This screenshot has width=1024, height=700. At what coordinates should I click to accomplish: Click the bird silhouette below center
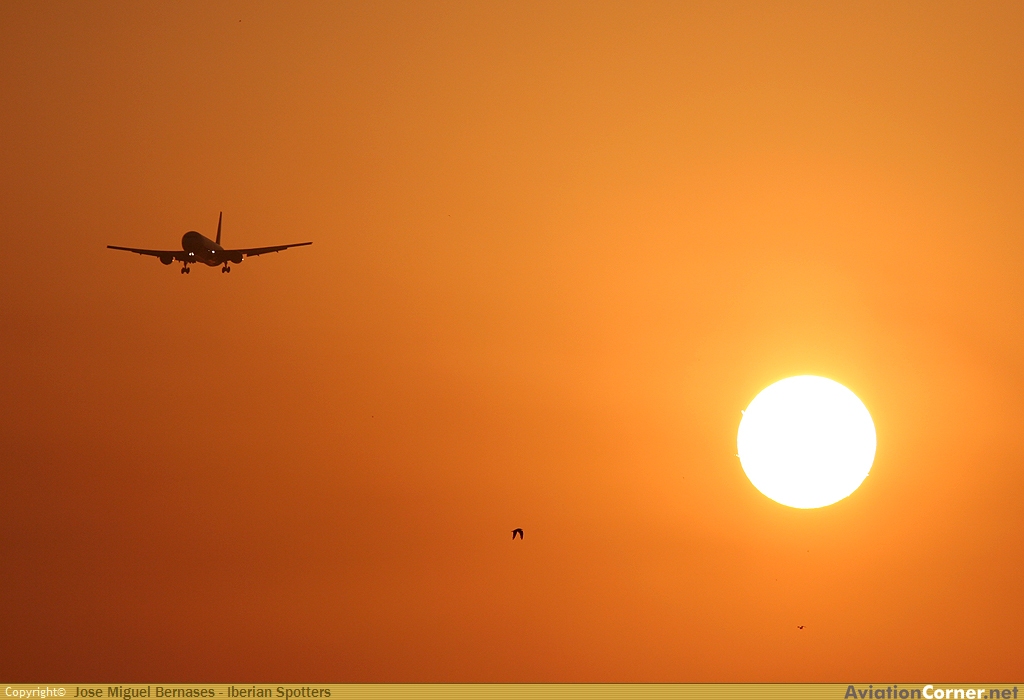[x=517, y=534]
